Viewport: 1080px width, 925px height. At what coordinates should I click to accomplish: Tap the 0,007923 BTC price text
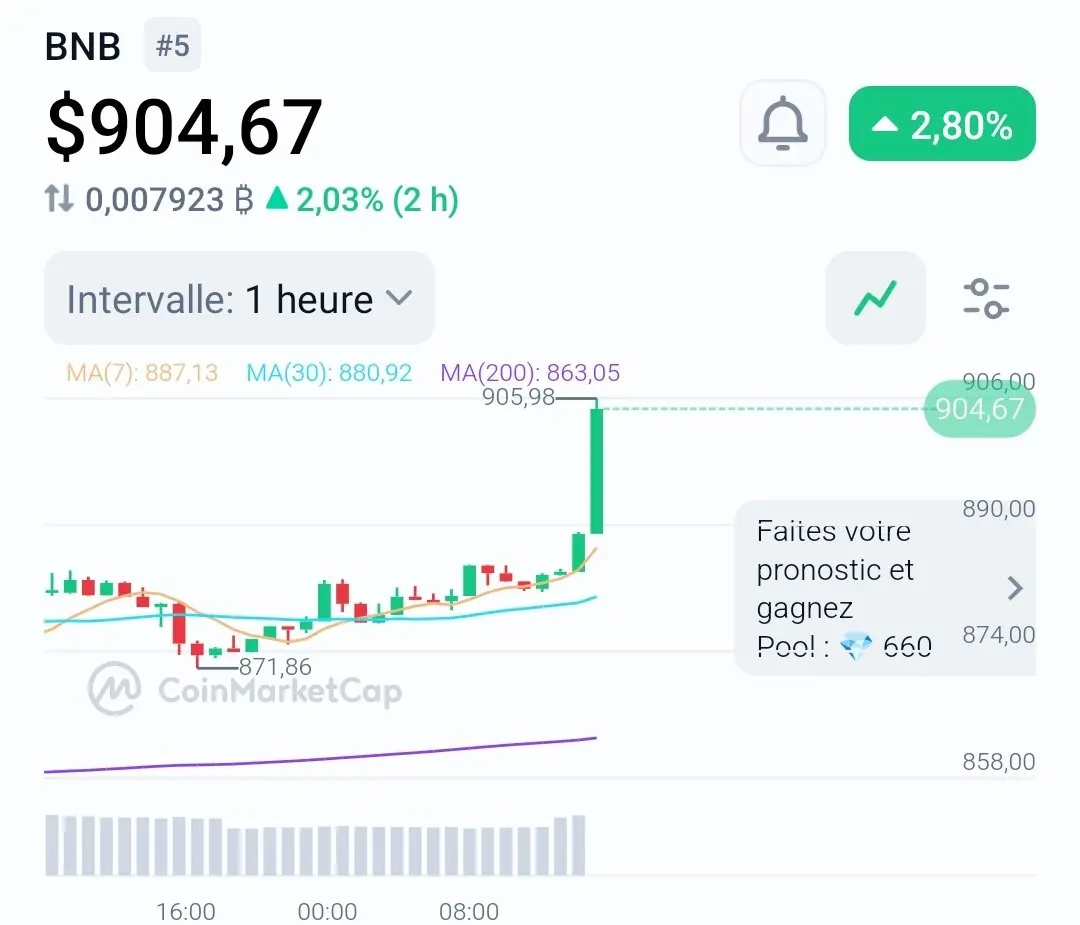pos(169,200)
